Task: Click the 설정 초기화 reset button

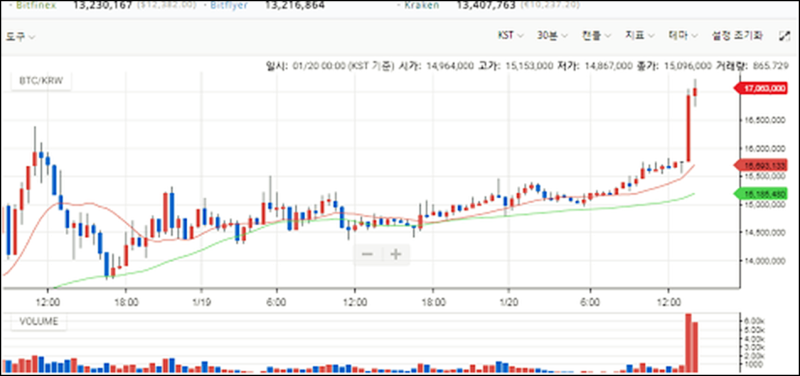Action: point(738,35)
